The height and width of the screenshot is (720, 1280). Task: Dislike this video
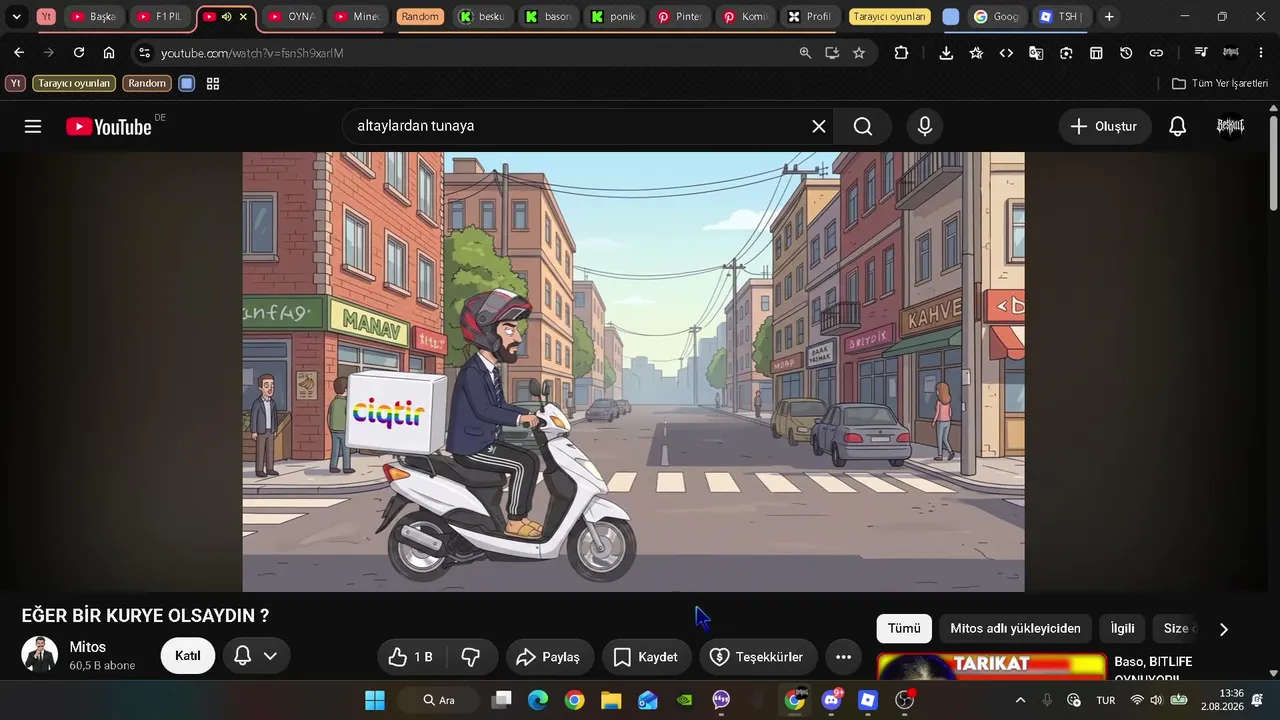tap(471, 657)
